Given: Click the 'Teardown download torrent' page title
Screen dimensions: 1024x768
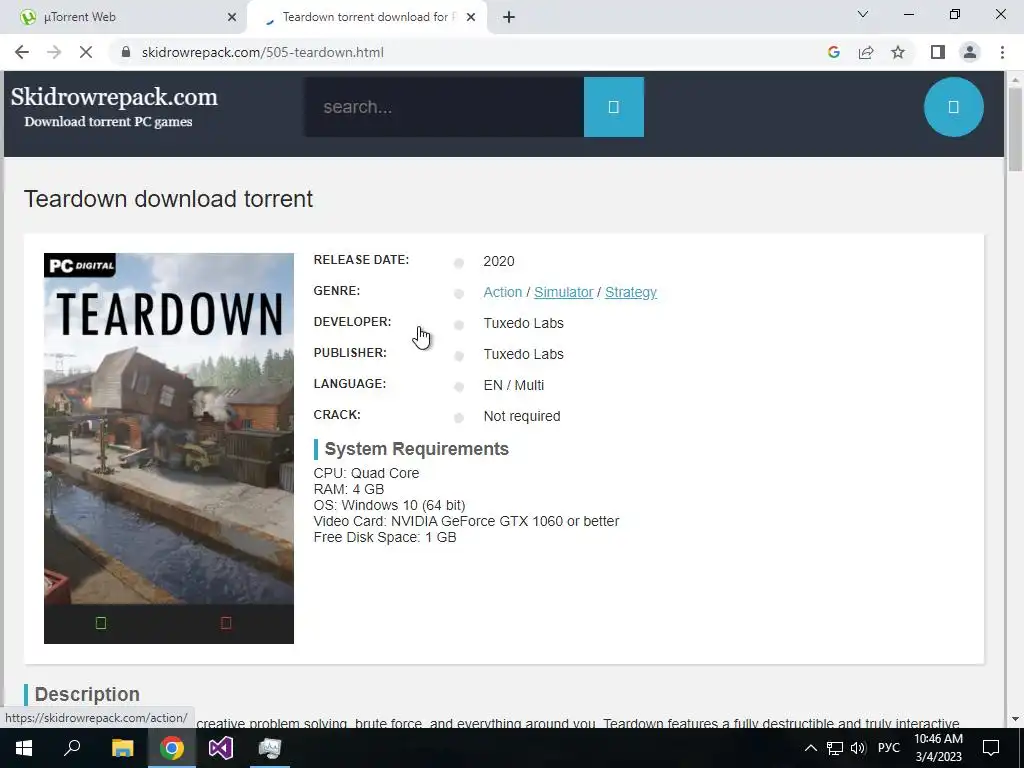Looking at the screenshot, I should (168, 199).
